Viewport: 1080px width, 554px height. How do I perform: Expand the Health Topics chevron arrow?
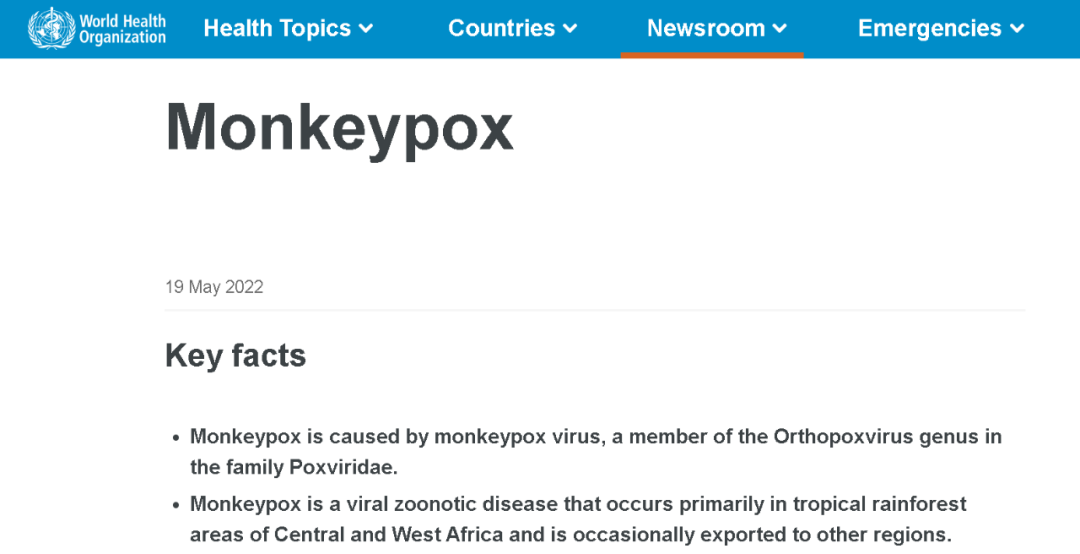[x=366, y=29]
